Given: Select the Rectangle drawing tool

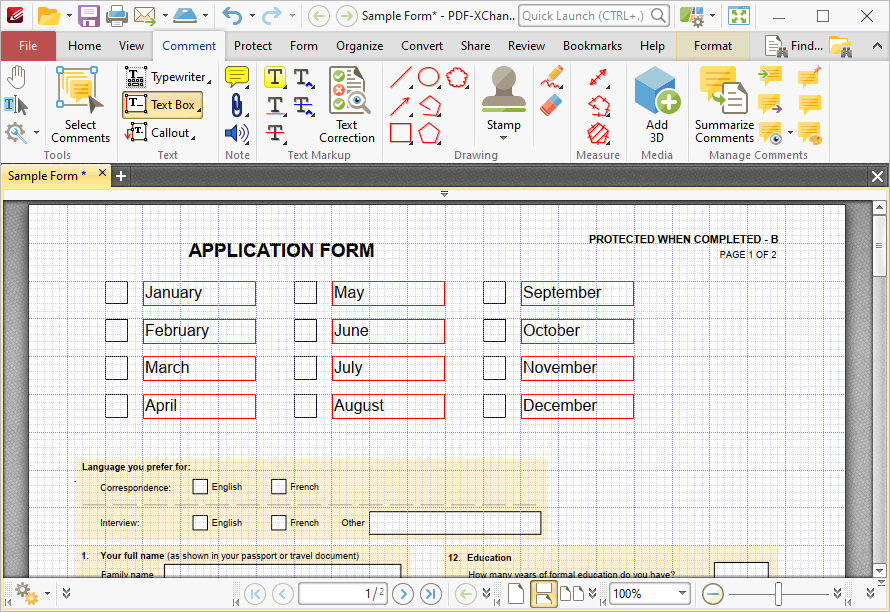Looking at the screenshot, I should point(401,133).
